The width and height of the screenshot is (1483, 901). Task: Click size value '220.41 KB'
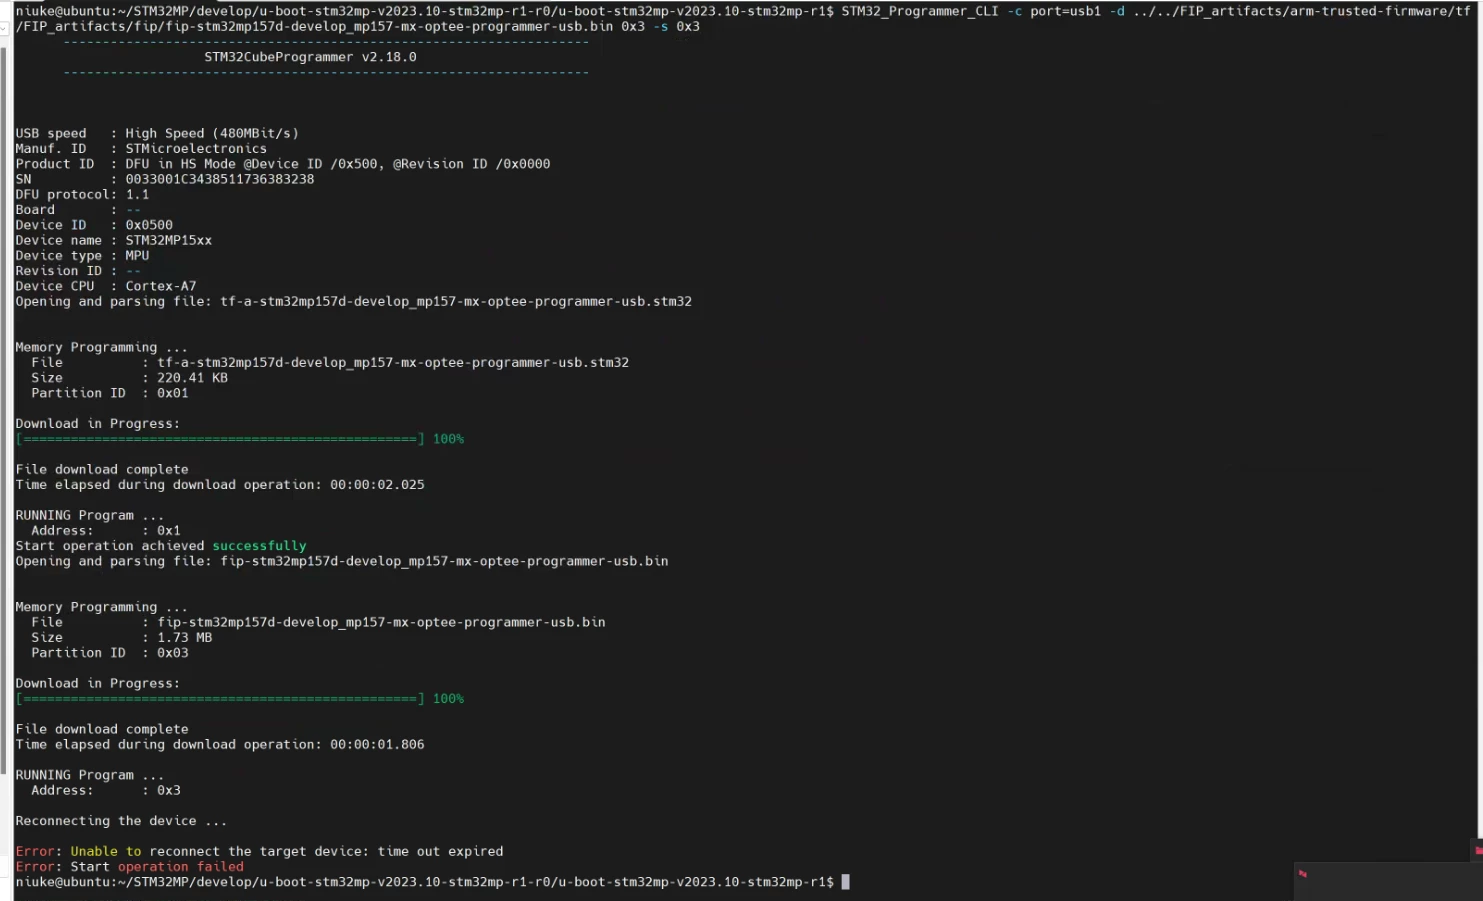pyautogui.click(x=192, y=378)
